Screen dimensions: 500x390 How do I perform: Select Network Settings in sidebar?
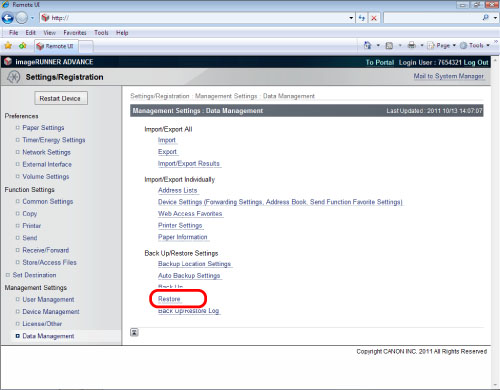point(46,152)
